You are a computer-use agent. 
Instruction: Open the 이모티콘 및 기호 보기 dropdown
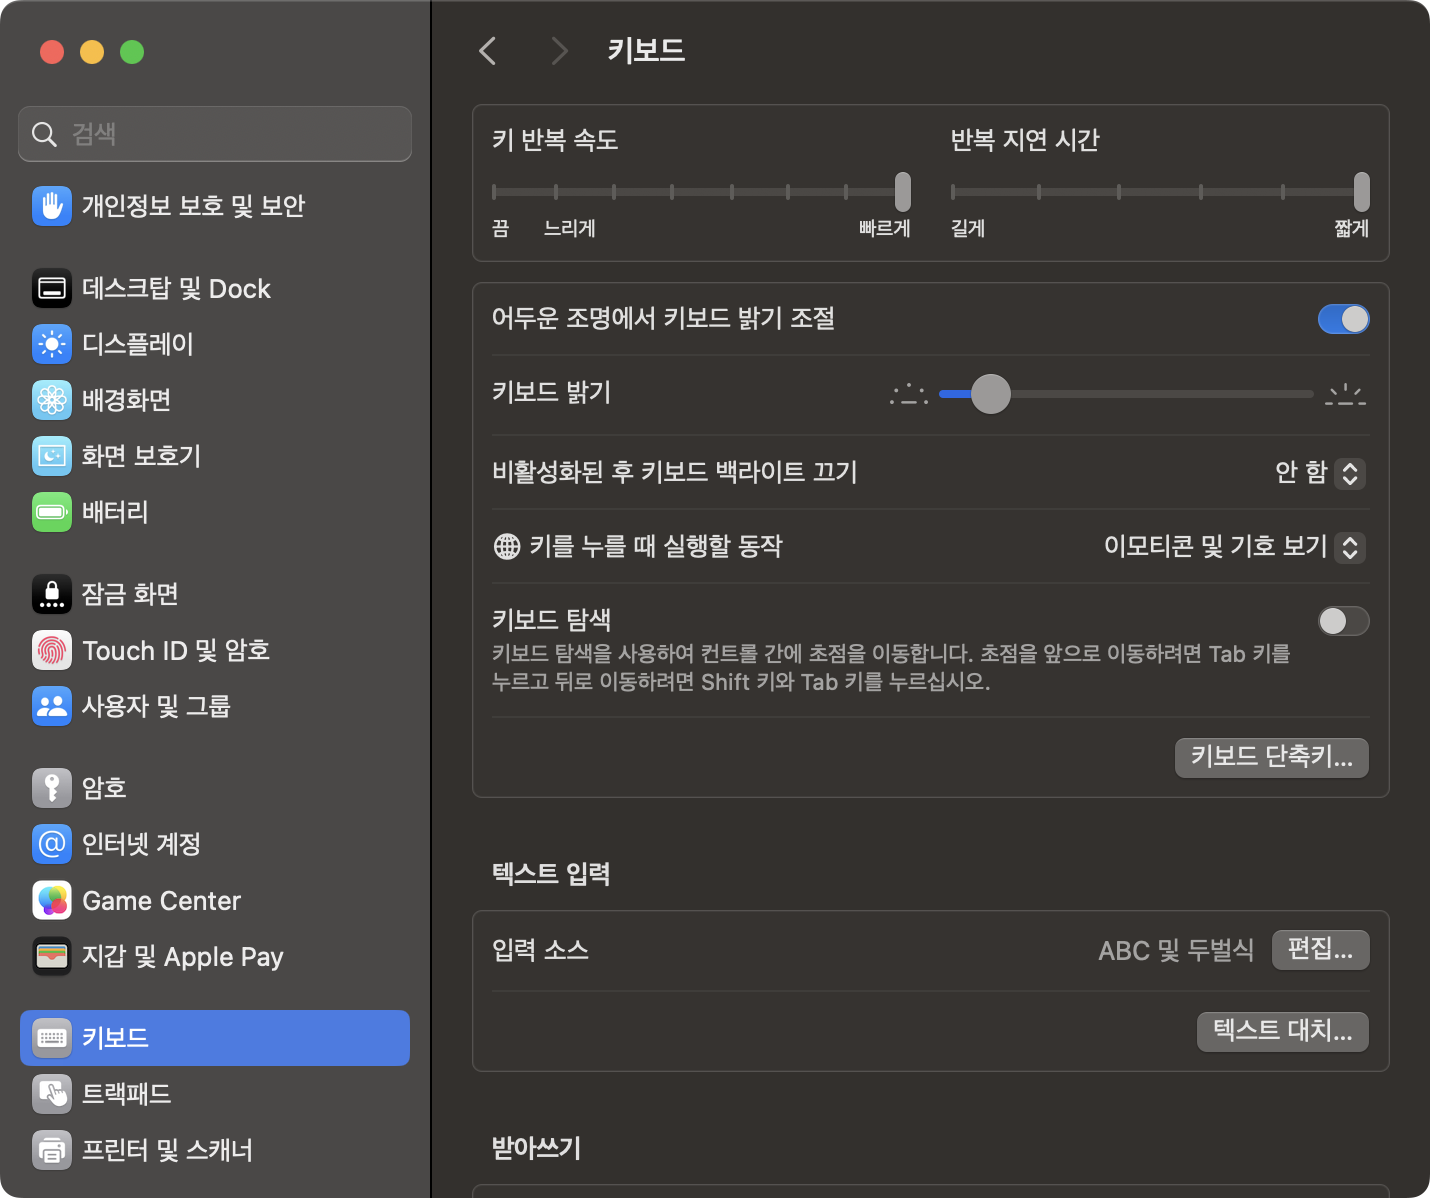coord(1234,547)
